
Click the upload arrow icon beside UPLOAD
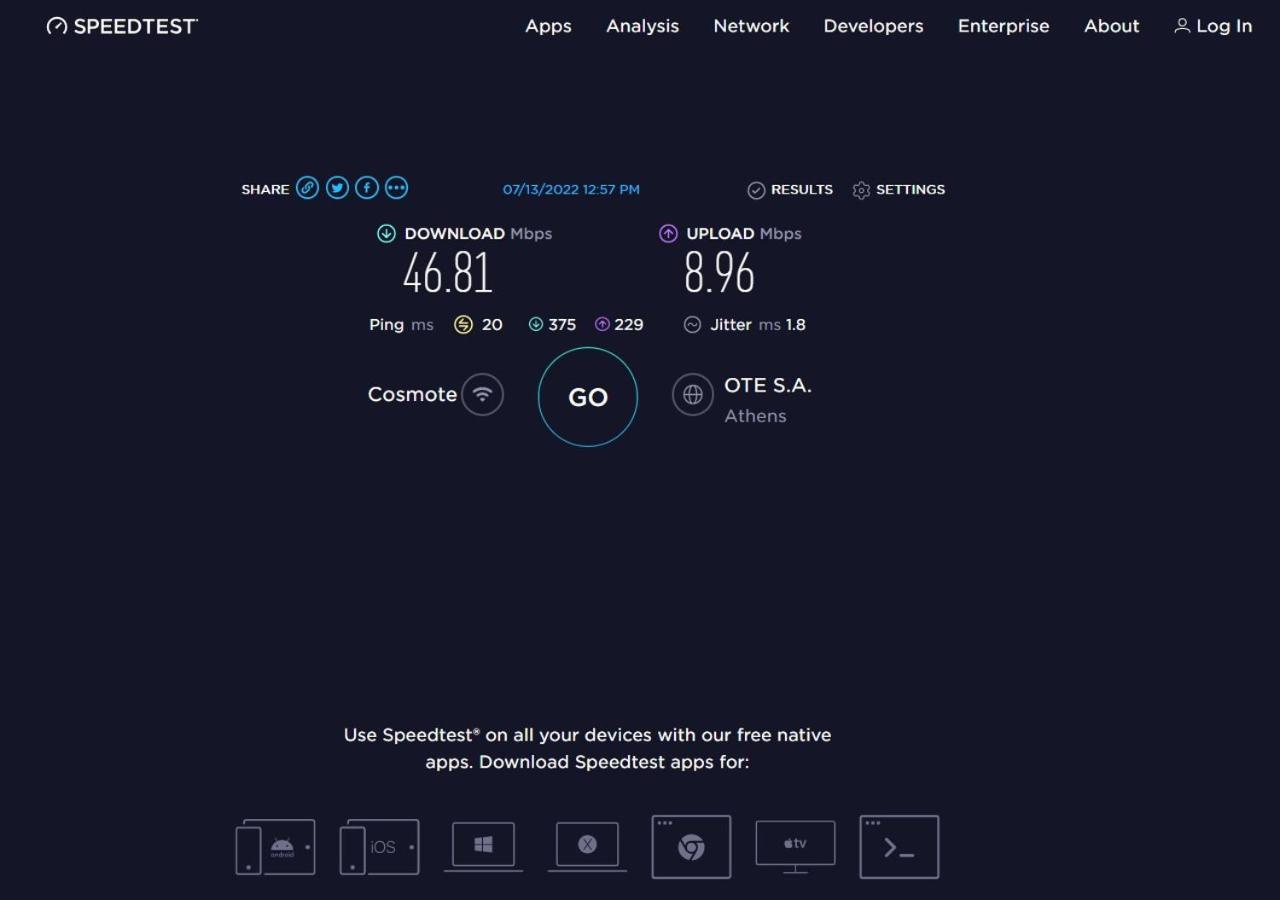668,233
